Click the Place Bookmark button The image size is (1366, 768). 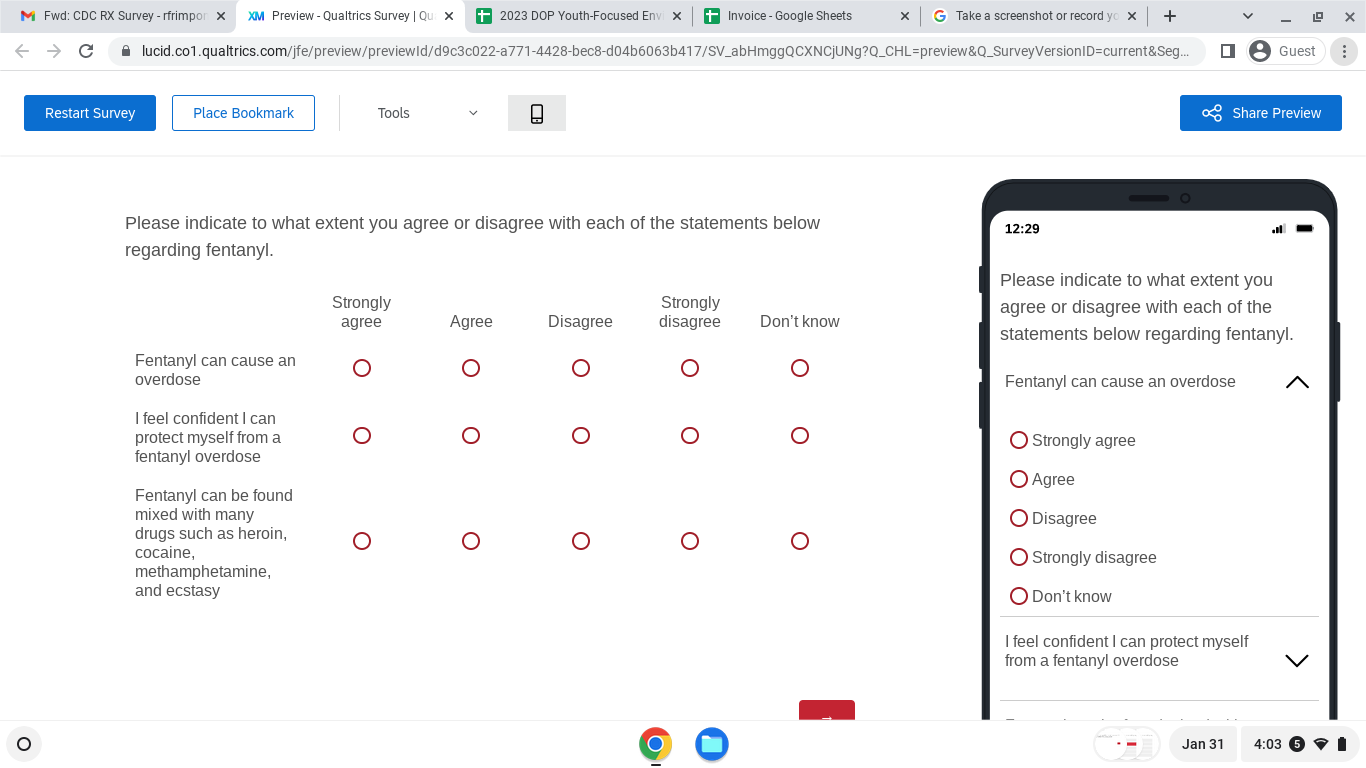click(243, 113)
